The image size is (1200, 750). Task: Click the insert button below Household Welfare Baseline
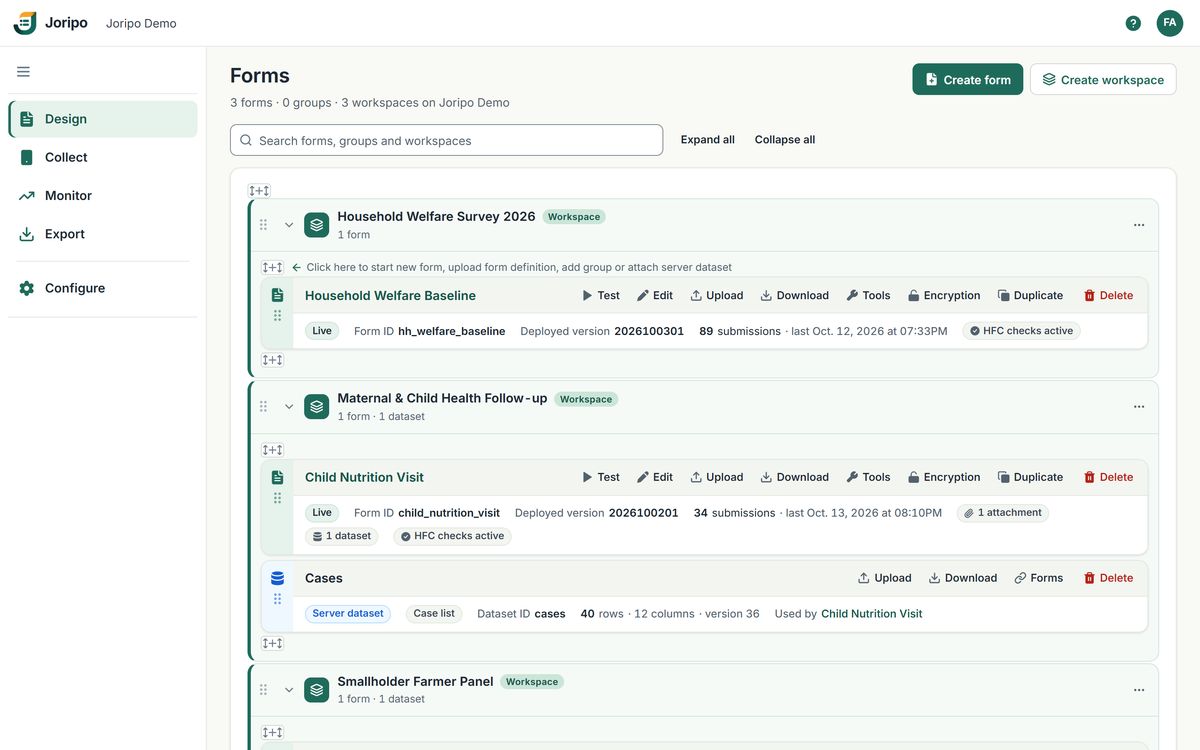(x=272, y=360)
